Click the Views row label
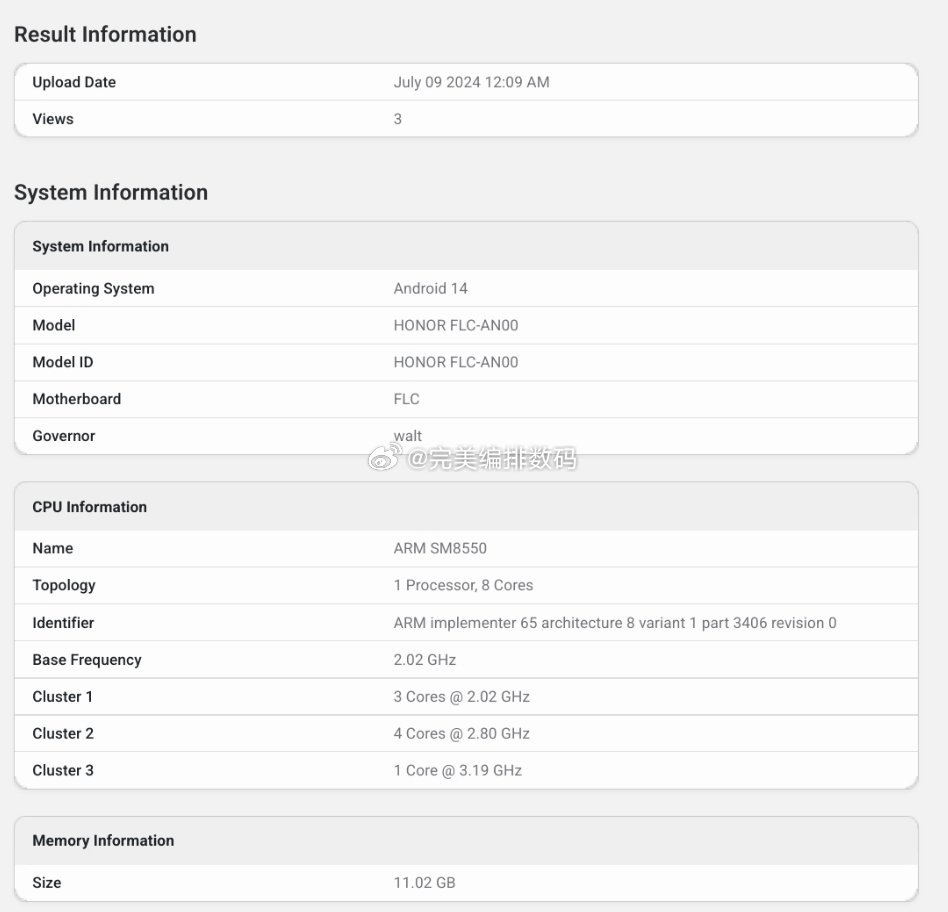Screen dimensions: 948x912 point(53,119)
